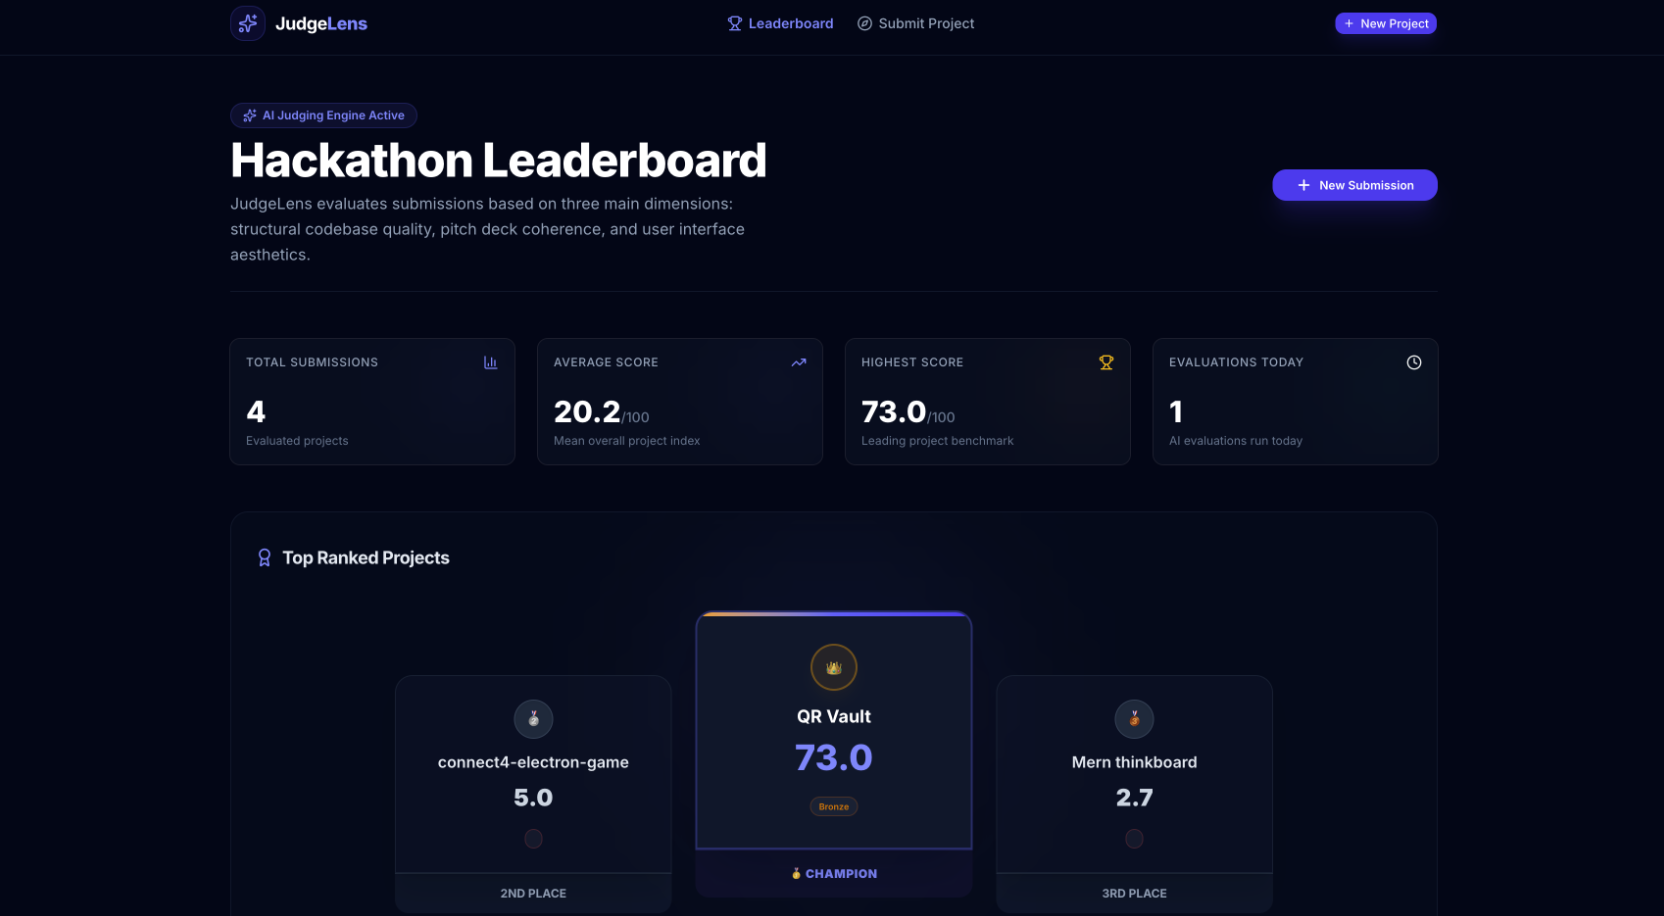Click the New Project button
The width and height of the screenshot is (1664, 916).
coord(1386,23)
